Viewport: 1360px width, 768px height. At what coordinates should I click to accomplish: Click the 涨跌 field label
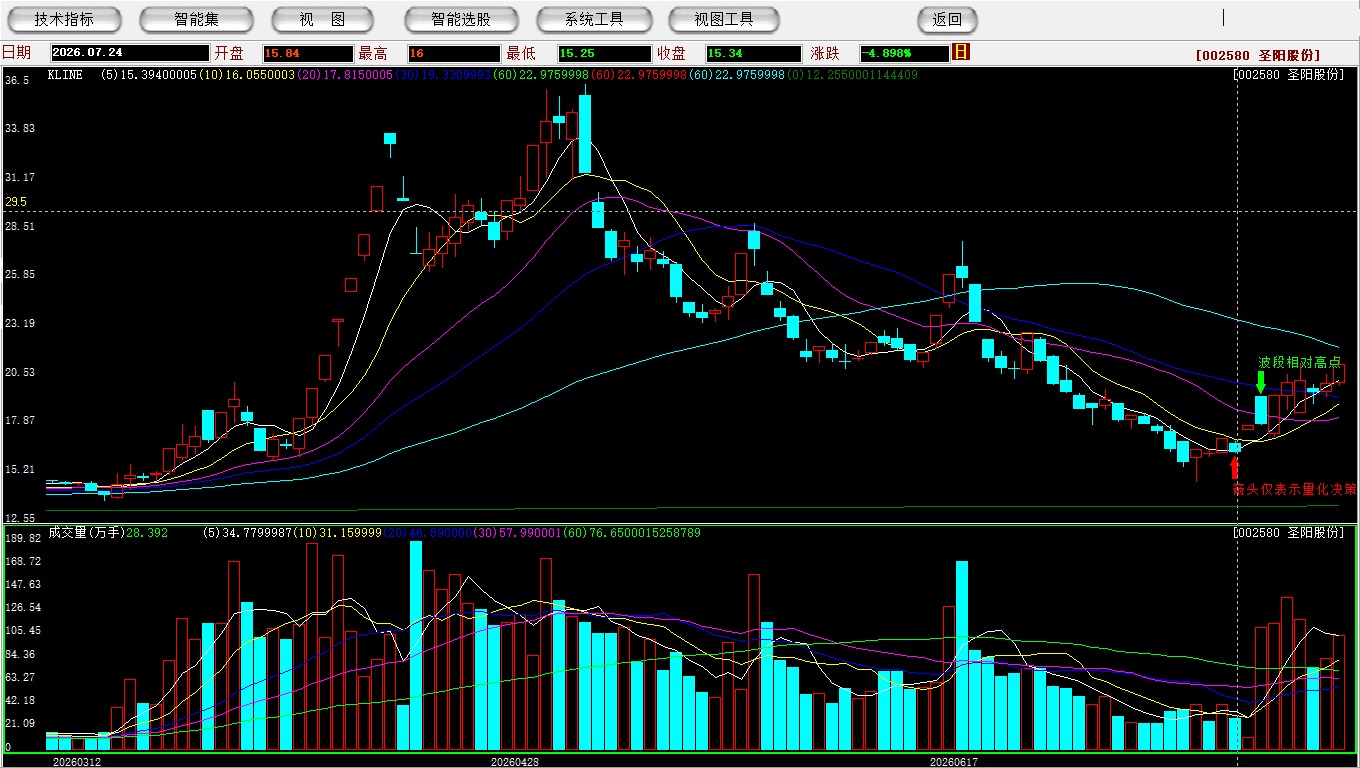click(x=825, y=53)
